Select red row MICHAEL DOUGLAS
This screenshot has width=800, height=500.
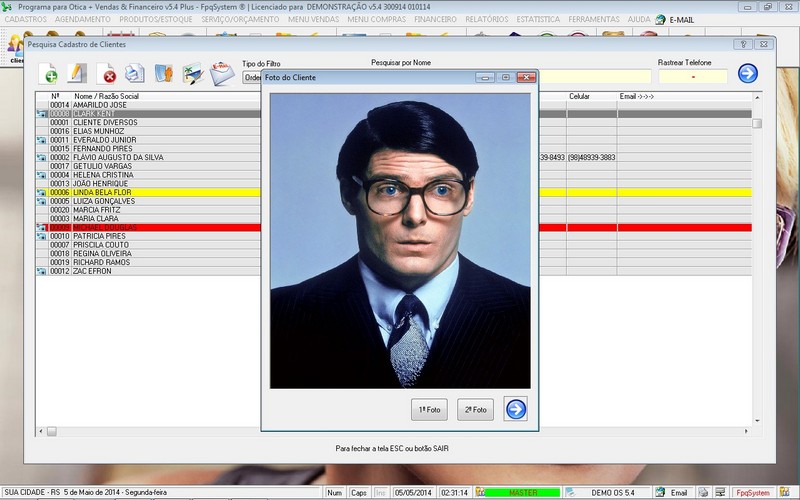click(148, 228)
